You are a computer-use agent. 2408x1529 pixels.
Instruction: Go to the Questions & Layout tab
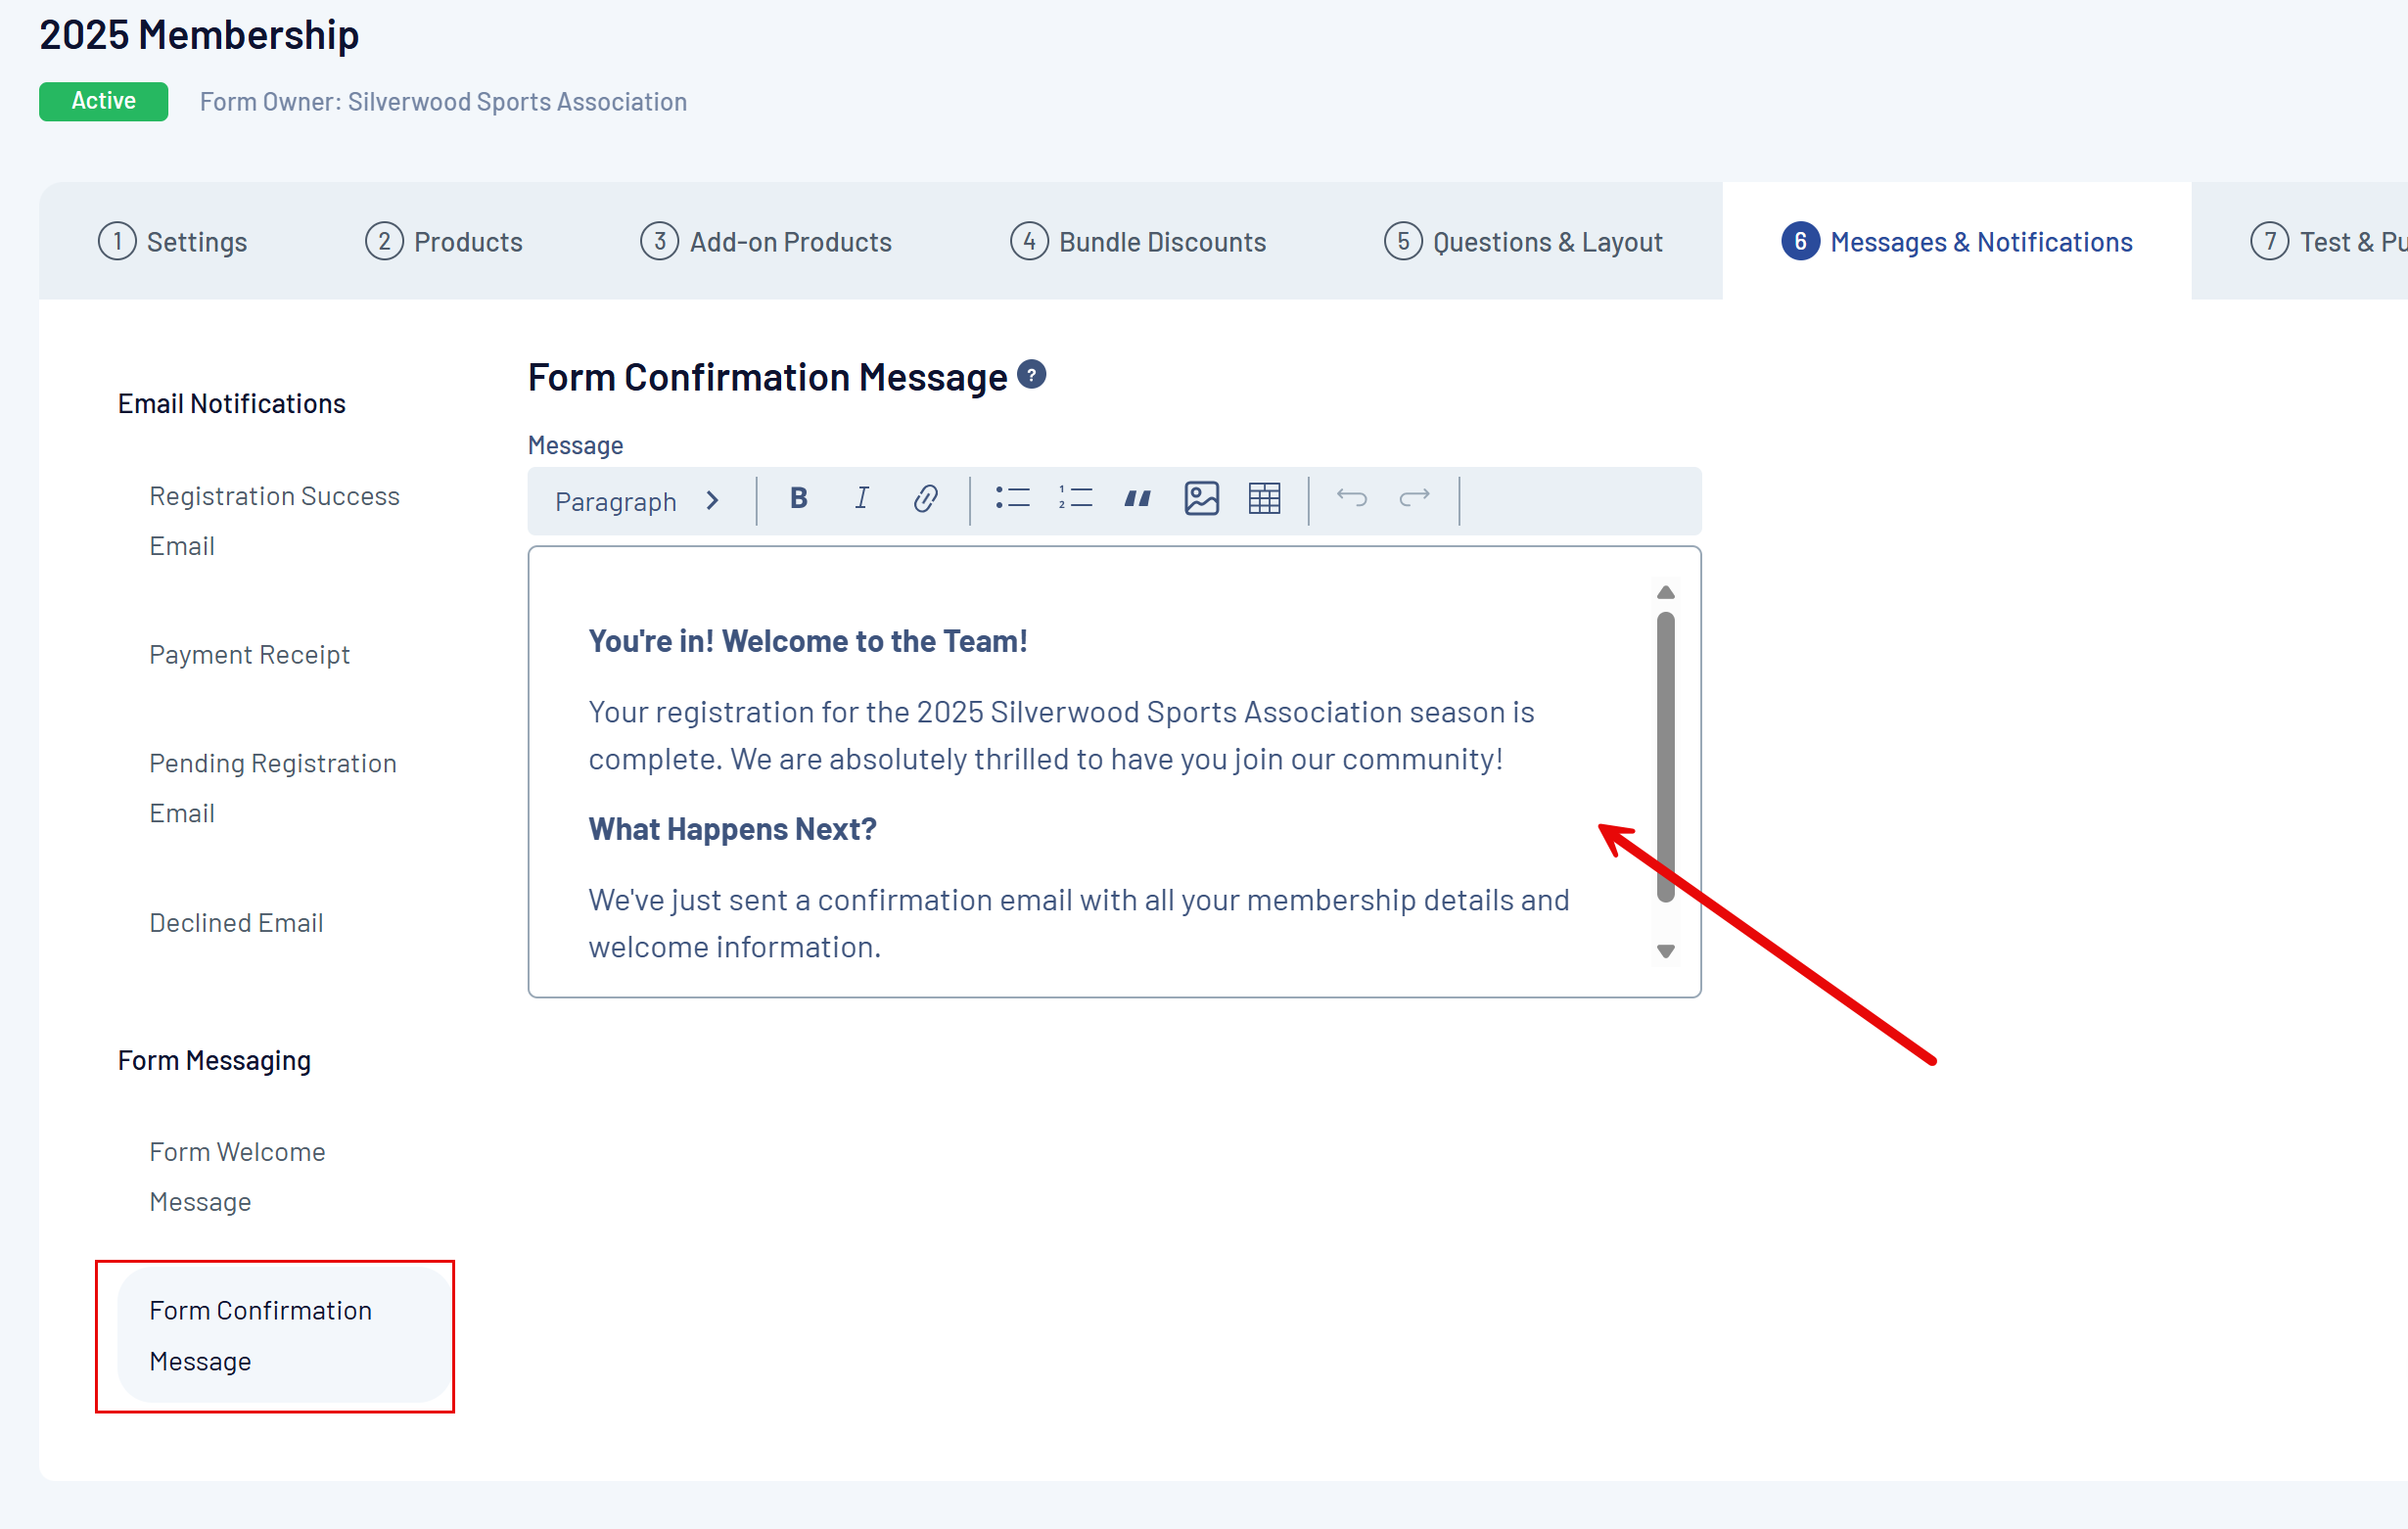pyautogui.click(x=1523, y=242)
